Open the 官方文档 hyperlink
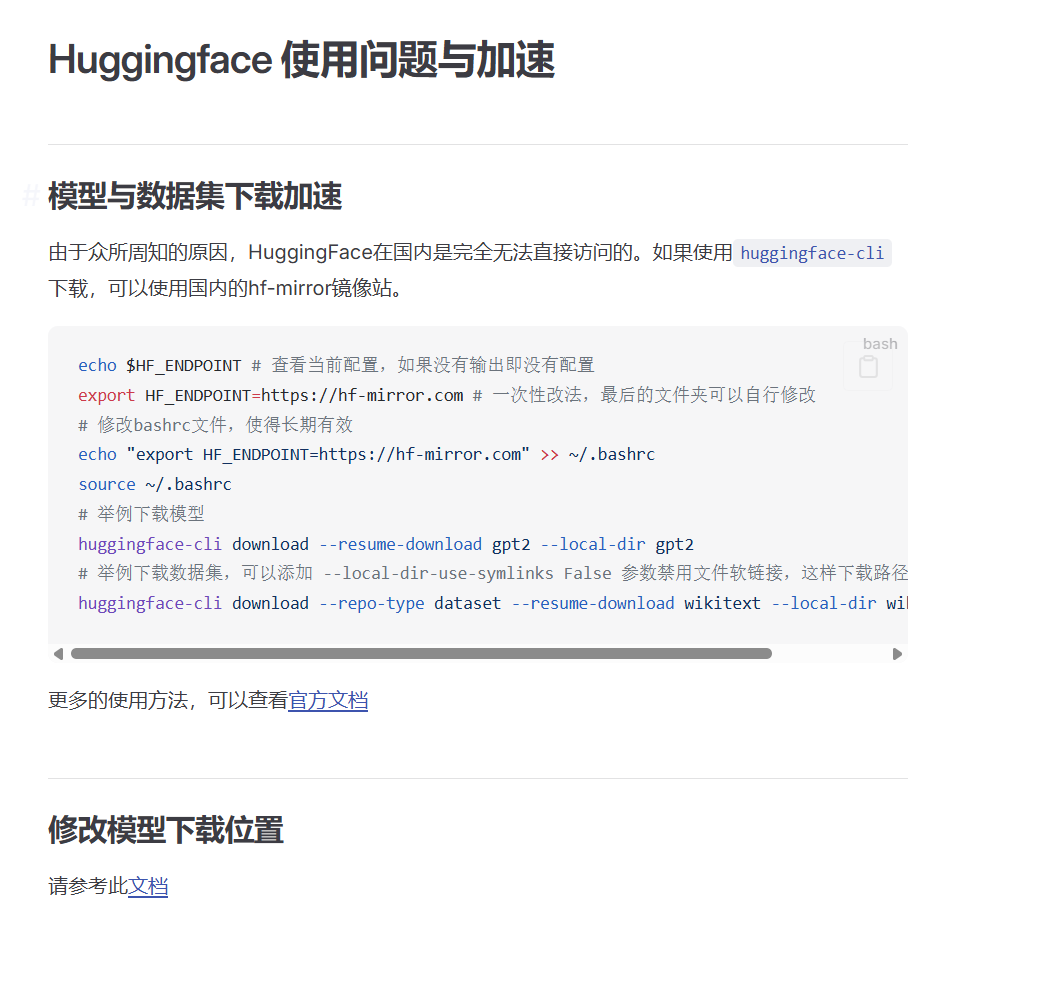1046x996 pixels. [328, 701]
